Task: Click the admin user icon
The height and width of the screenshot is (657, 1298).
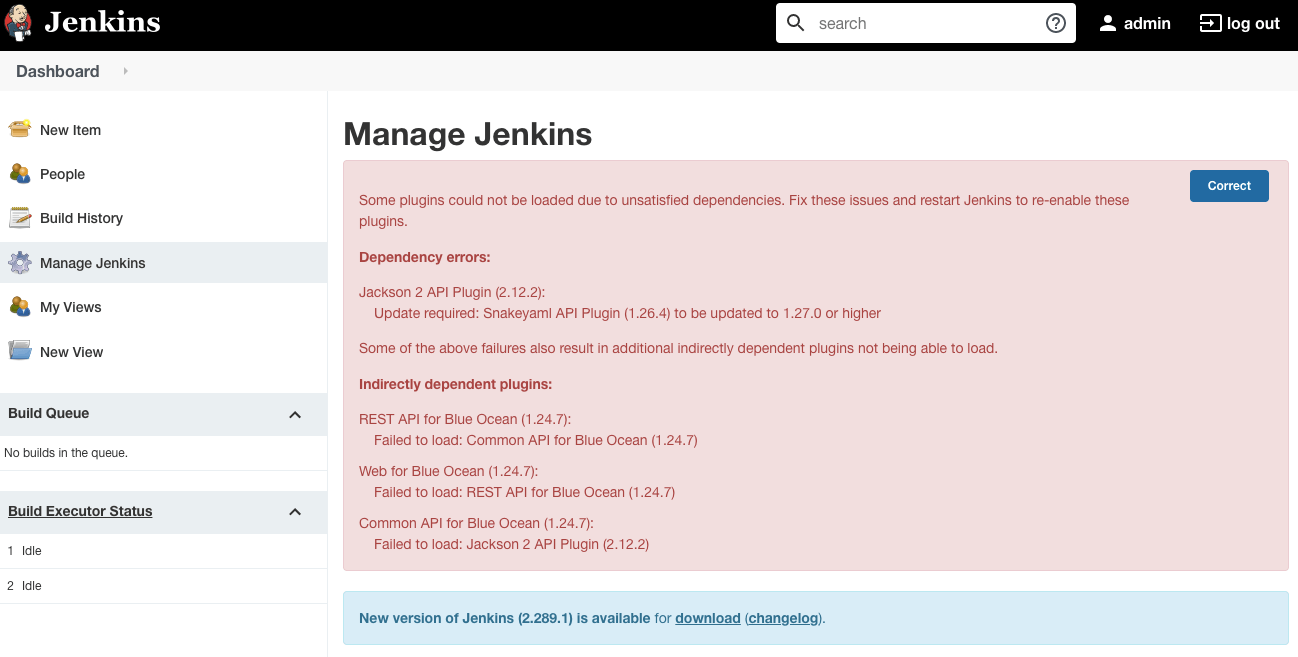Action: tap(1108, 23)
